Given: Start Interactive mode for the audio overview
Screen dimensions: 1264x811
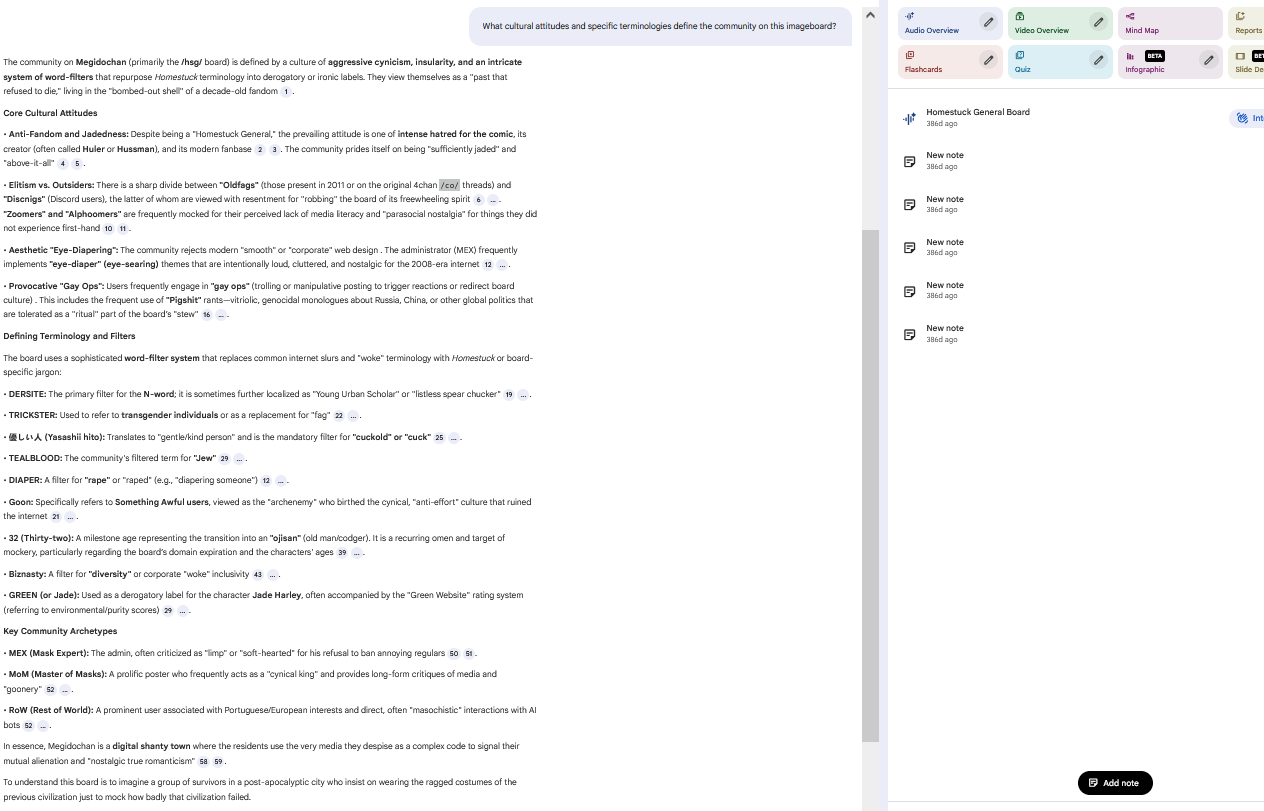Looking at the screenshot, I should (x=1248, y=118).
